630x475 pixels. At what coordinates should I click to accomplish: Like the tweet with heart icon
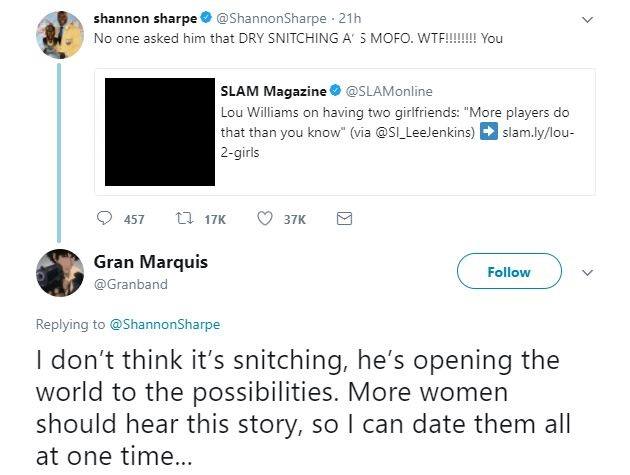pyautogui.click(x=265, y=218)
